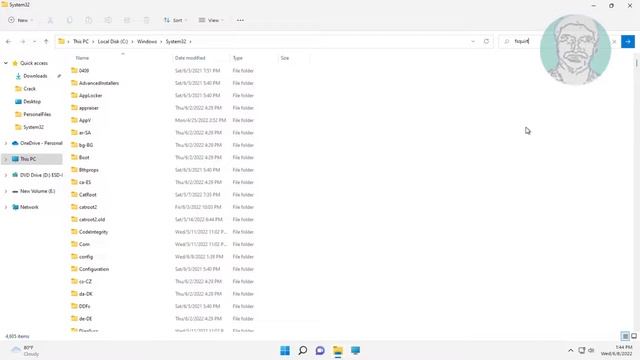Open the Sort dropdown

coord(176,20)
